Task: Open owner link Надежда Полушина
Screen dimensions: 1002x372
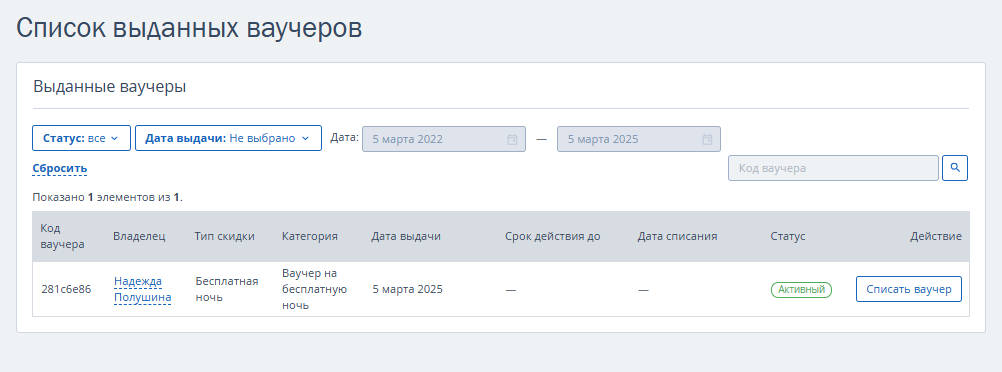Action: tap(143, 289)
